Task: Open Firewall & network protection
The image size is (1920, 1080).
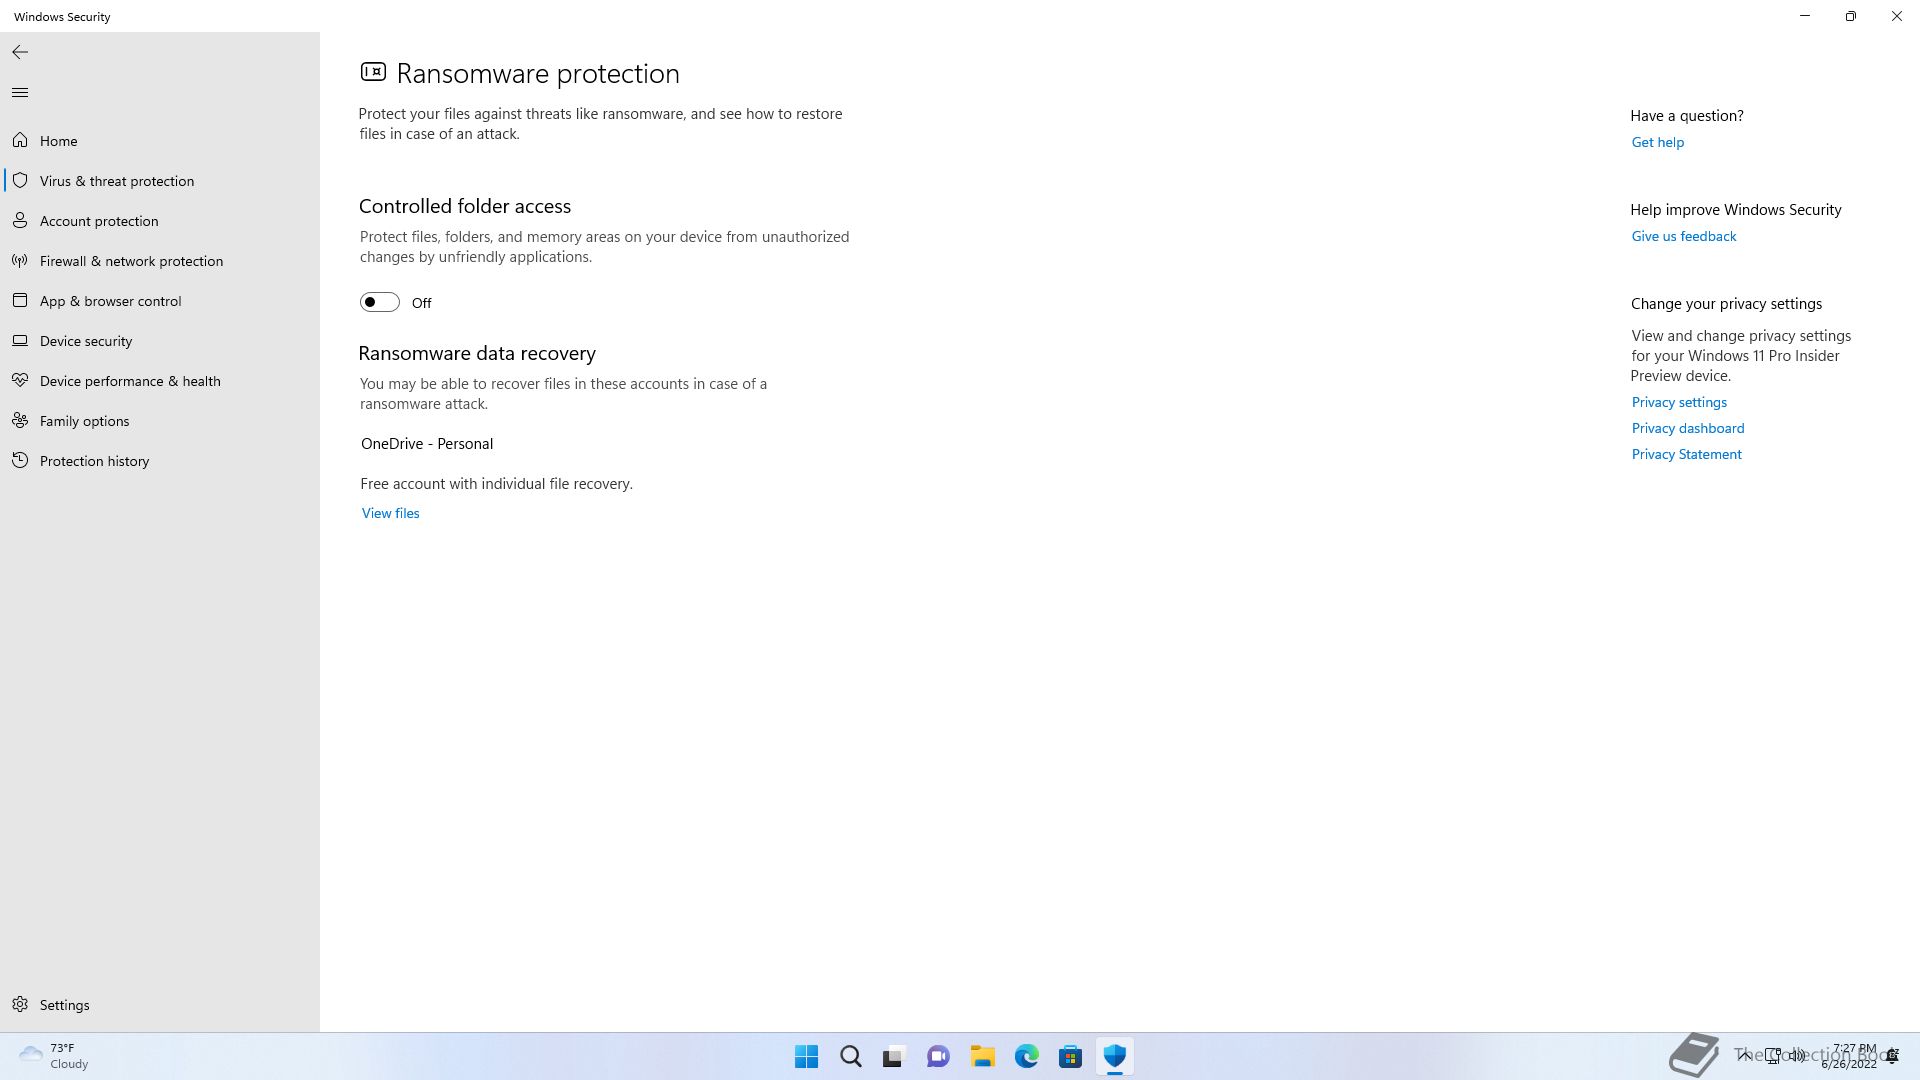Action: [160, 261]
